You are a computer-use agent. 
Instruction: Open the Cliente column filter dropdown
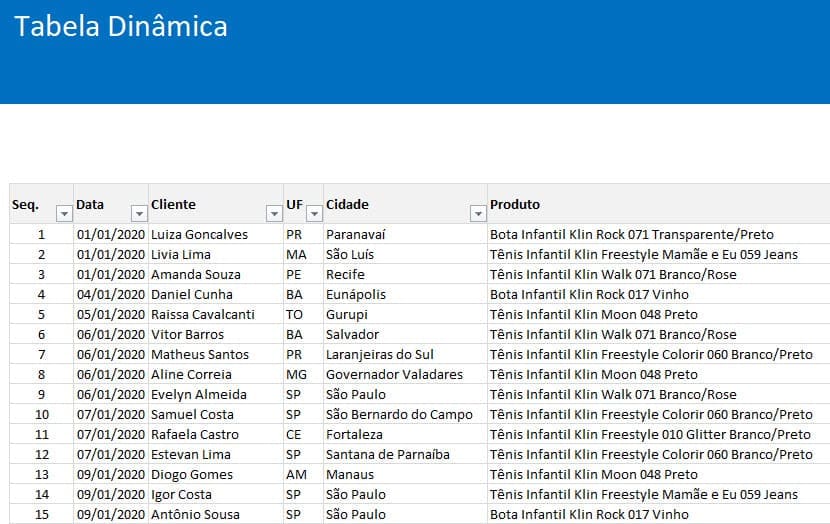[274, 213]
